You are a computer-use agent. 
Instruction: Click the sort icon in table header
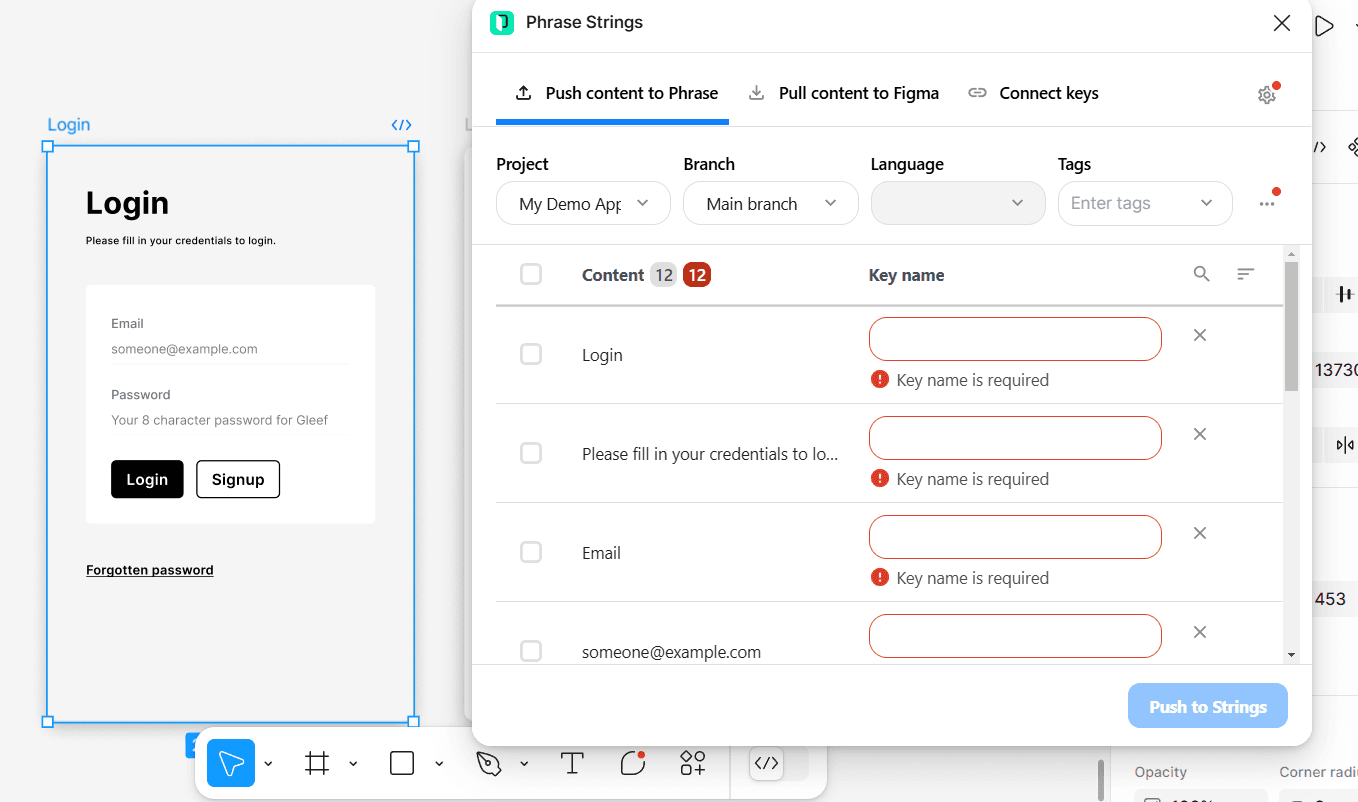[1245, 274]
